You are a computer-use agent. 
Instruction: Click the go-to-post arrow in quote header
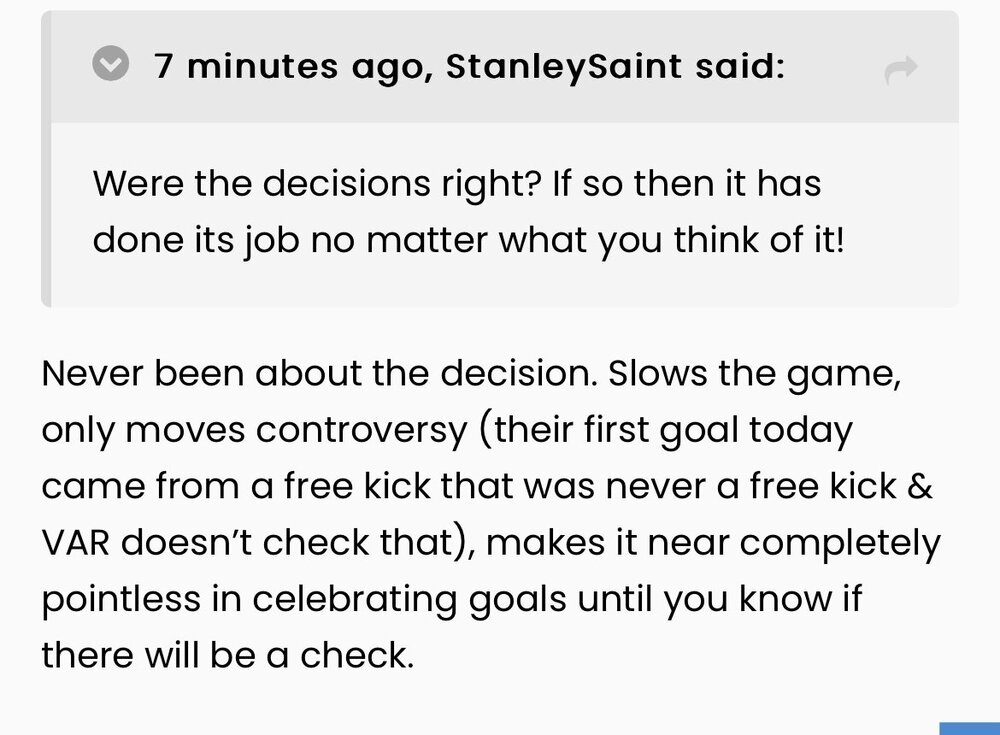tap(901, 69)
